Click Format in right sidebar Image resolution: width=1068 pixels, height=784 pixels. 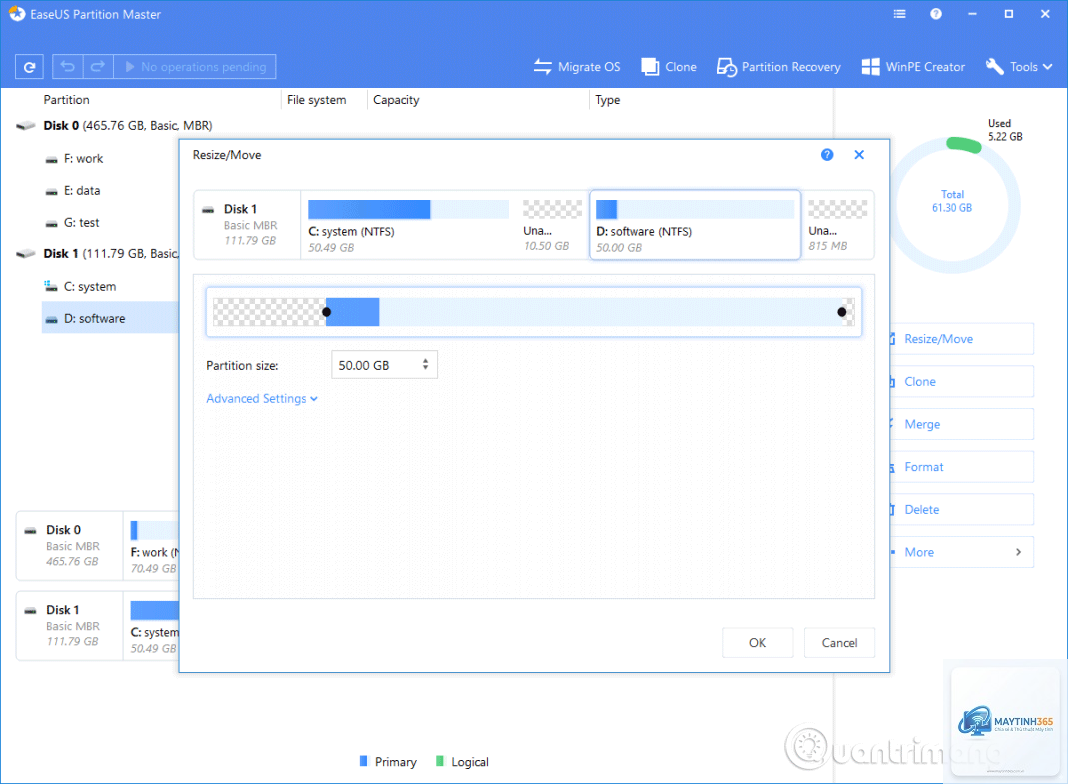(961, 467)
